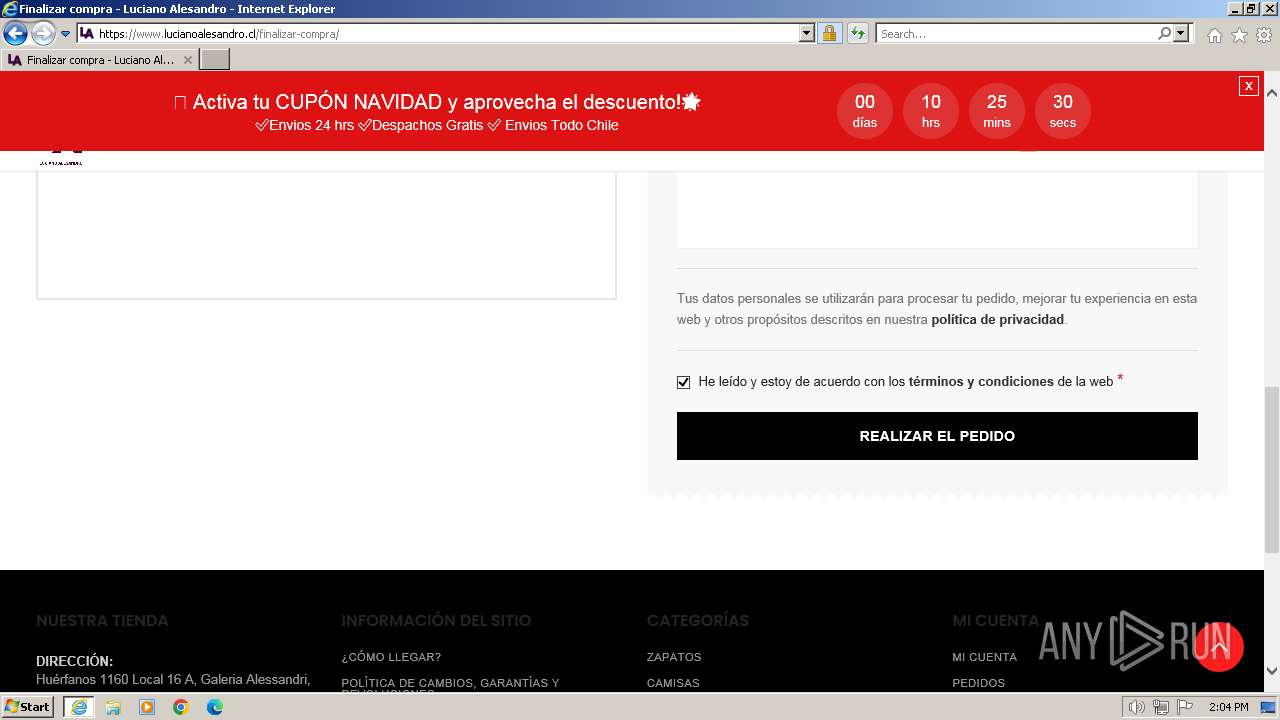Open Internet Explorer from the taskbar
This screenshot has width=1280, height=720.
point(78,707)
